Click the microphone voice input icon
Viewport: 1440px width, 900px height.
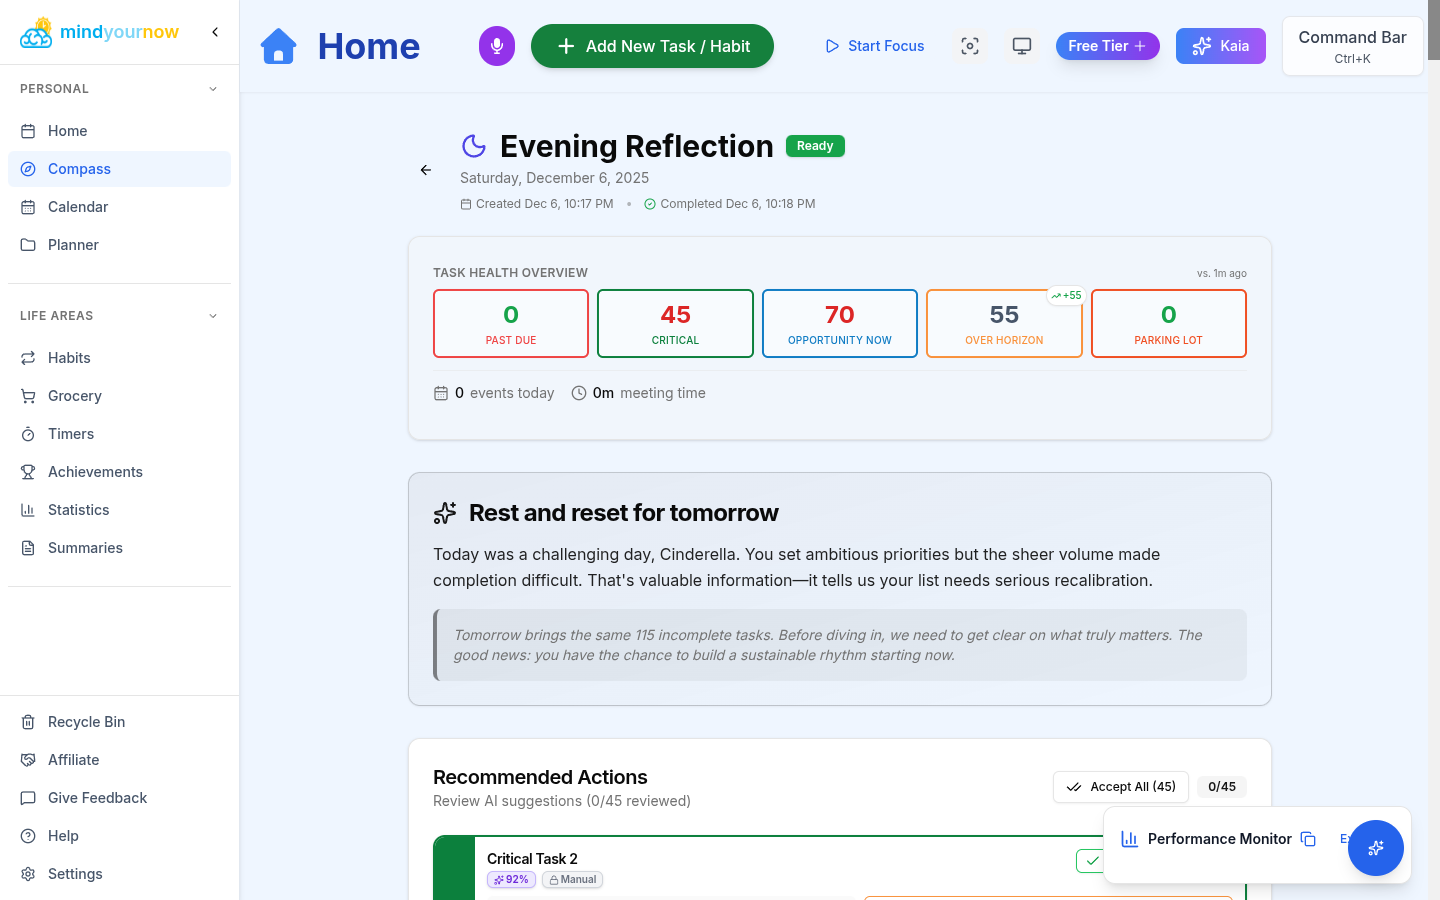coord(497,45)
